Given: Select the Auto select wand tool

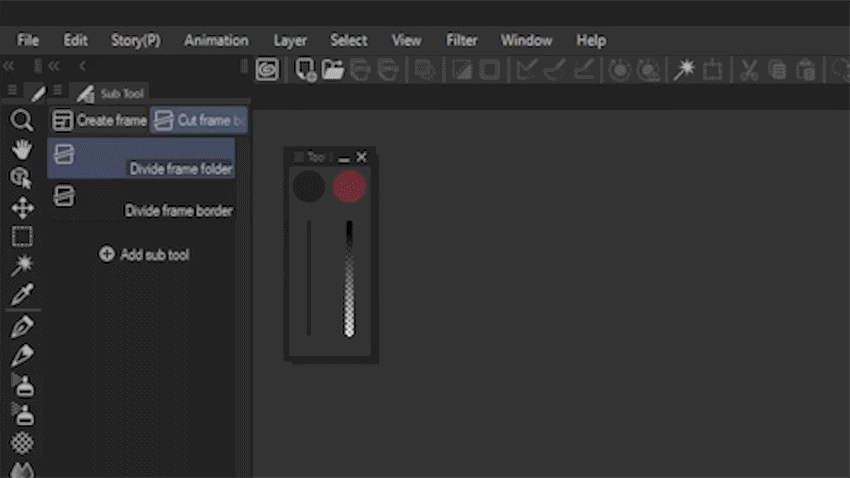Looking at the screenshot, I should point(22,266).
